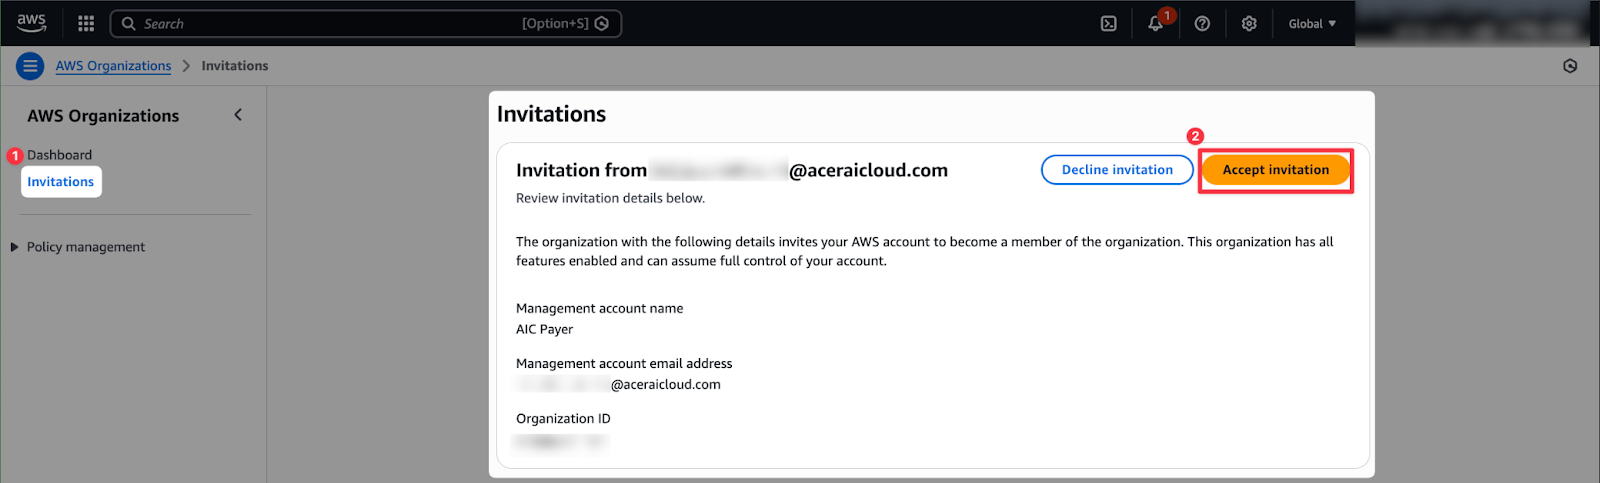Toggle the hamburger navigation menu
Viewport: 1600px width, 483px height.
[30, 66]
